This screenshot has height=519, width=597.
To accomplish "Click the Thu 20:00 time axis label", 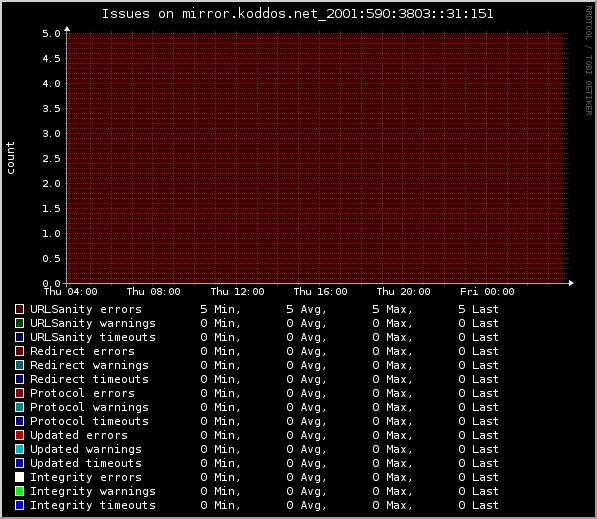I will tap(404, 292).
